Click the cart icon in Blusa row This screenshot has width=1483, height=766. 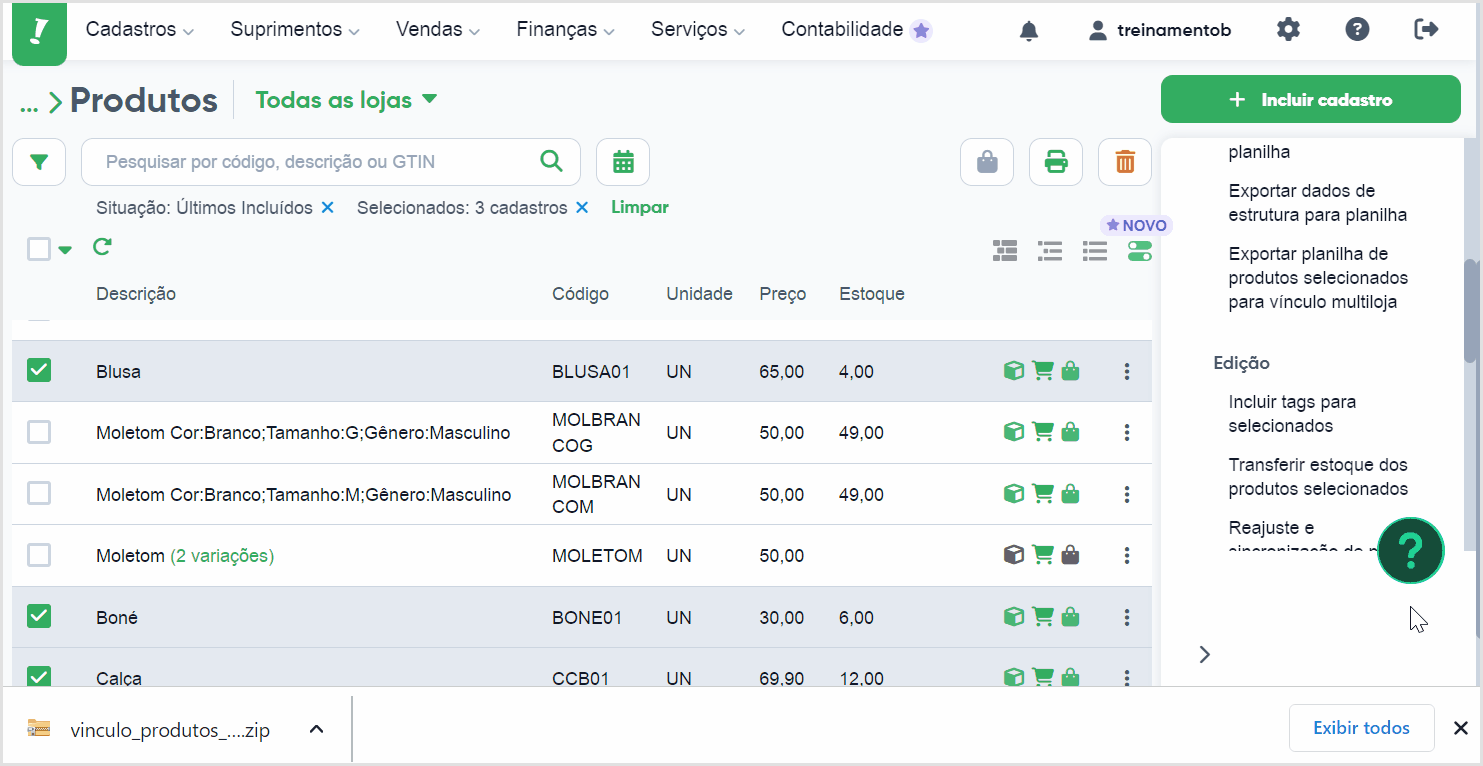pyautogui.click(x=1043, y=371)
